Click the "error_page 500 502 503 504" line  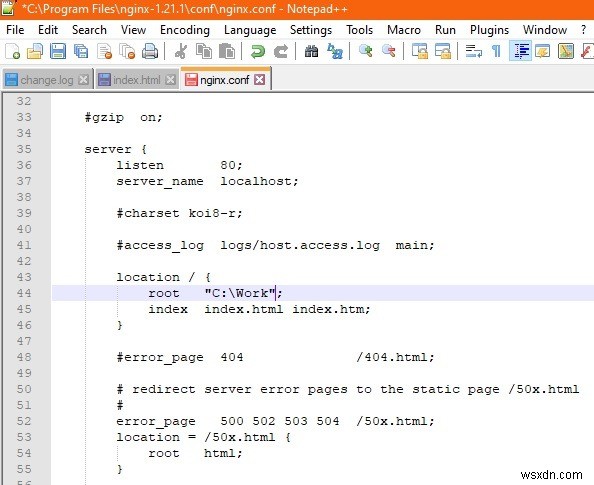click(275, 421)
